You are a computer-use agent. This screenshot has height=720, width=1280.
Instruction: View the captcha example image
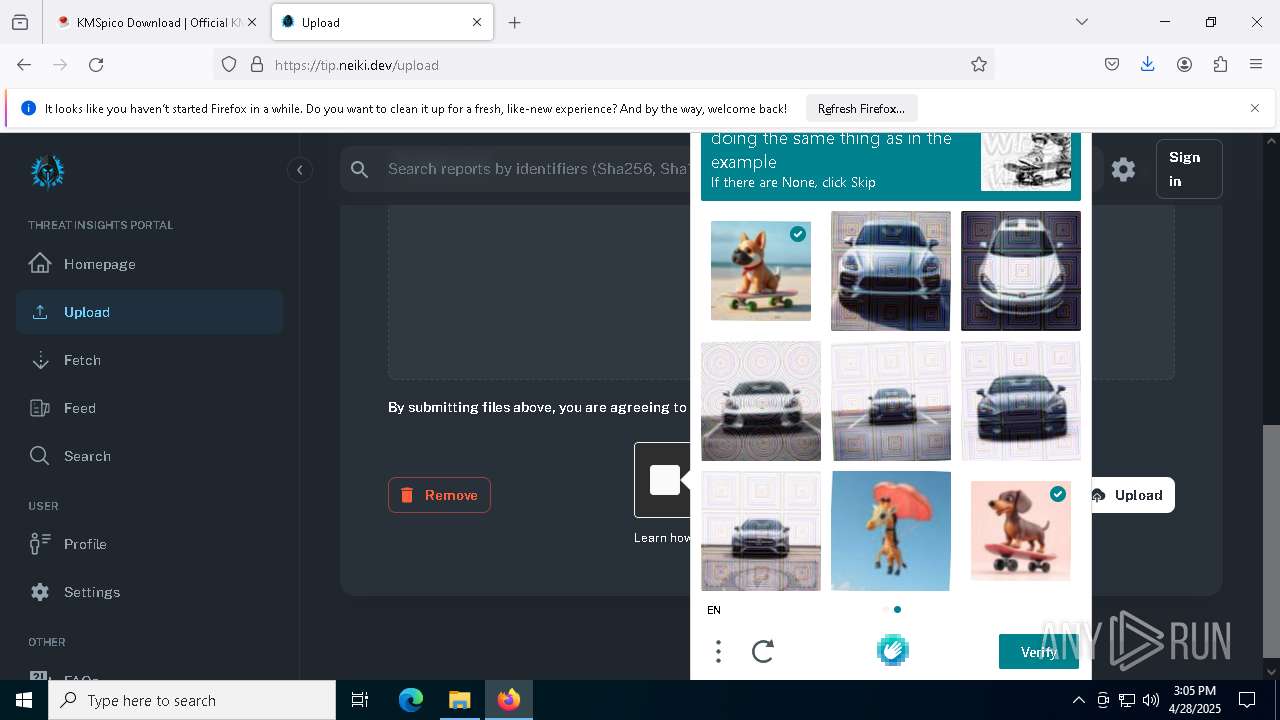coord(1026,161)
